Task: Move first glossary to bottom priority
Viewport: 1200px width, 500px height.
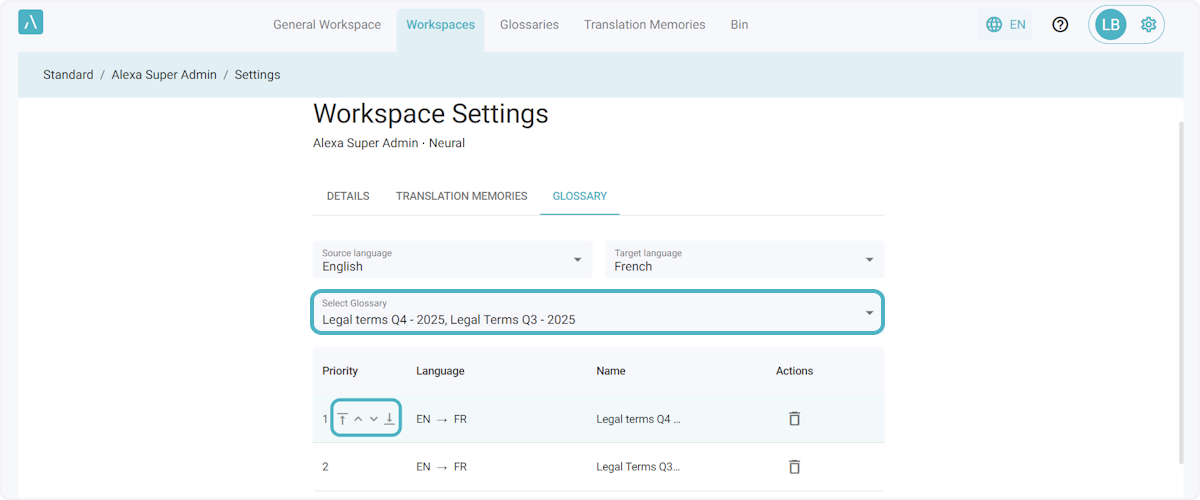Action: click(x=390, y=419)
